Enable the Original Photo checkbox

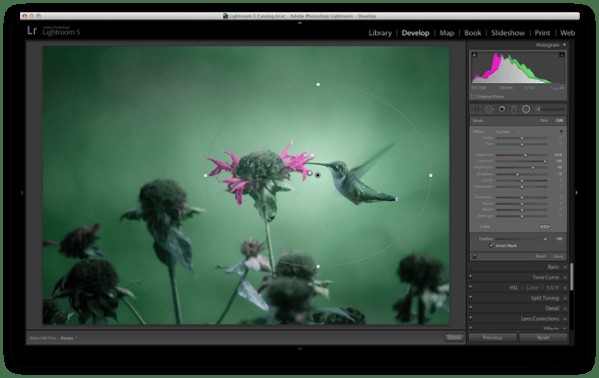(474, 97)
